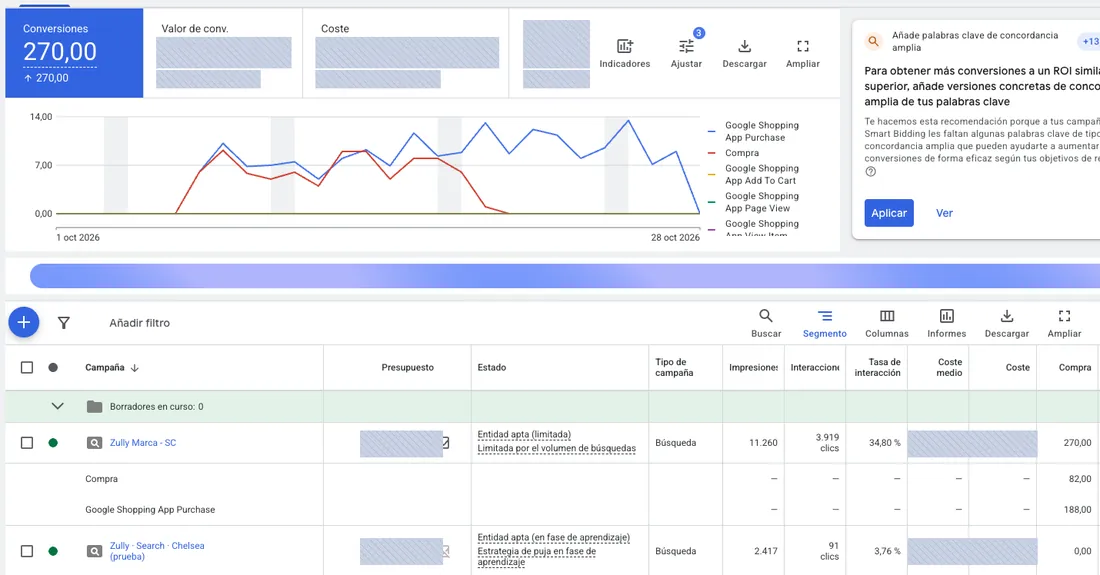Open the Zully Marca - SC campaign link
The height and width of the screenshot is (575, 1100).
143,443
